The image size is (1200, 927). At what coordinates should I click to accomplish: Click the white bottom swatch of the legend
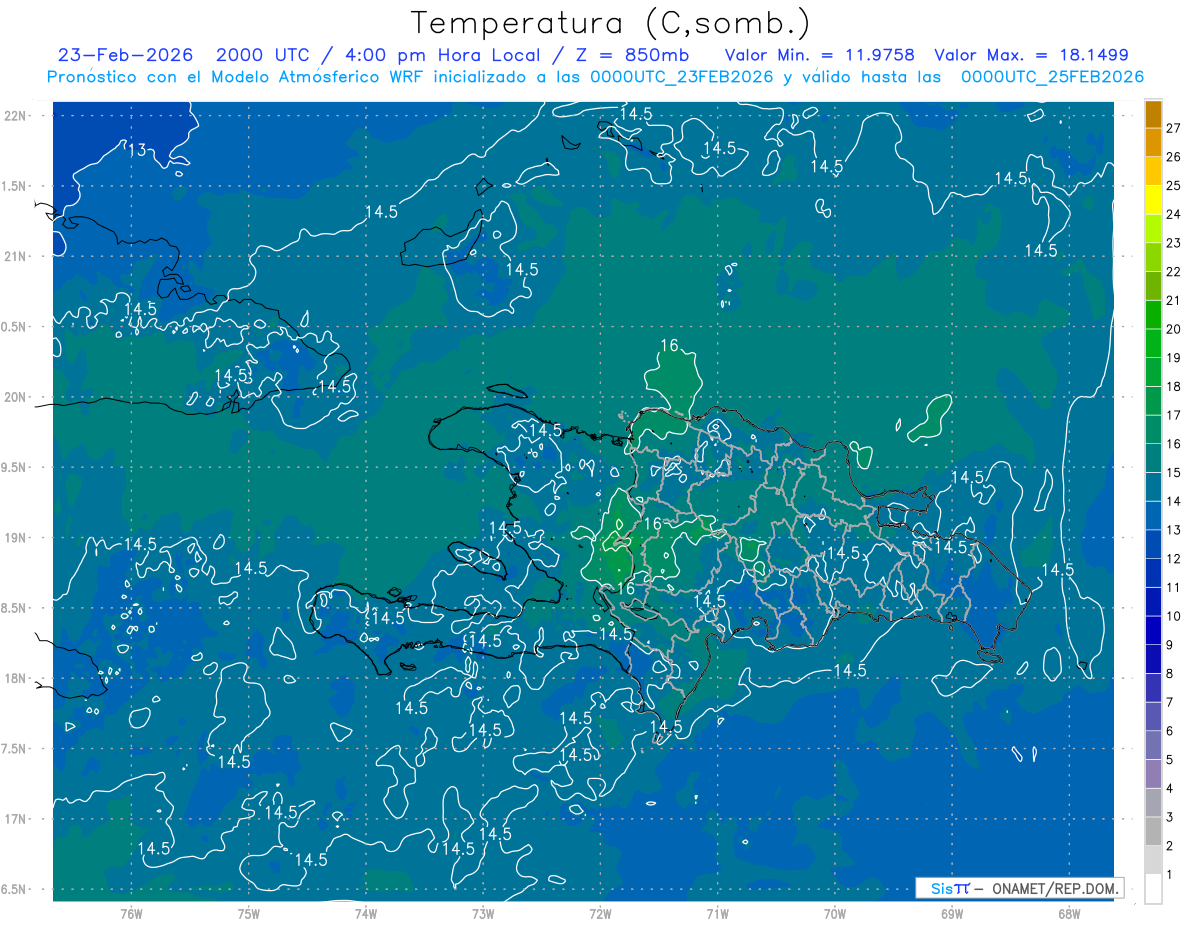tap(1153, 889)
